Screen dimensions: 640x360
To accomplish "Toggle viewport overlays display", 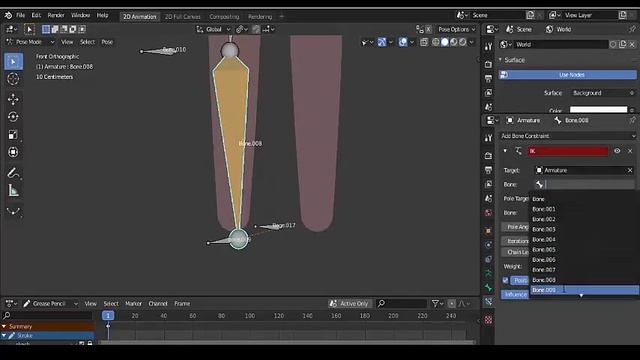I will pos(403,42).
